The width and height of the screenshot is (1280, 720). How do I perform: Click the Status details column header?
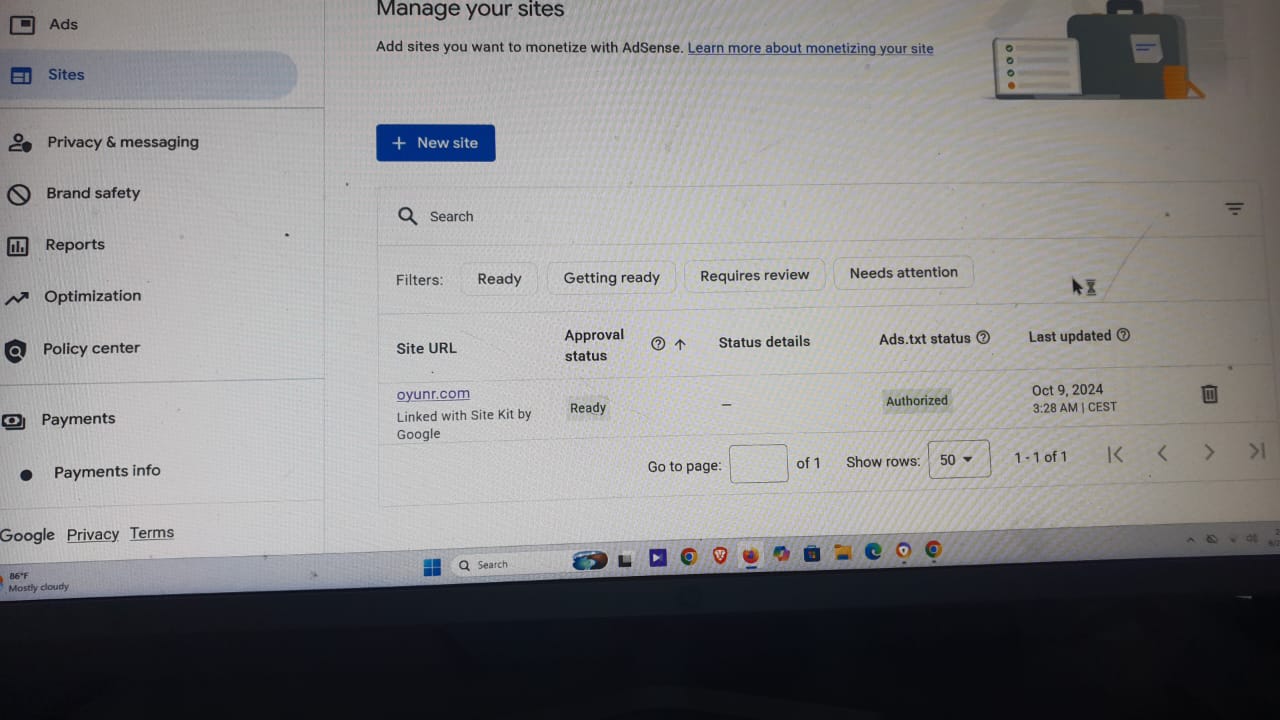[x=764, y=342]
